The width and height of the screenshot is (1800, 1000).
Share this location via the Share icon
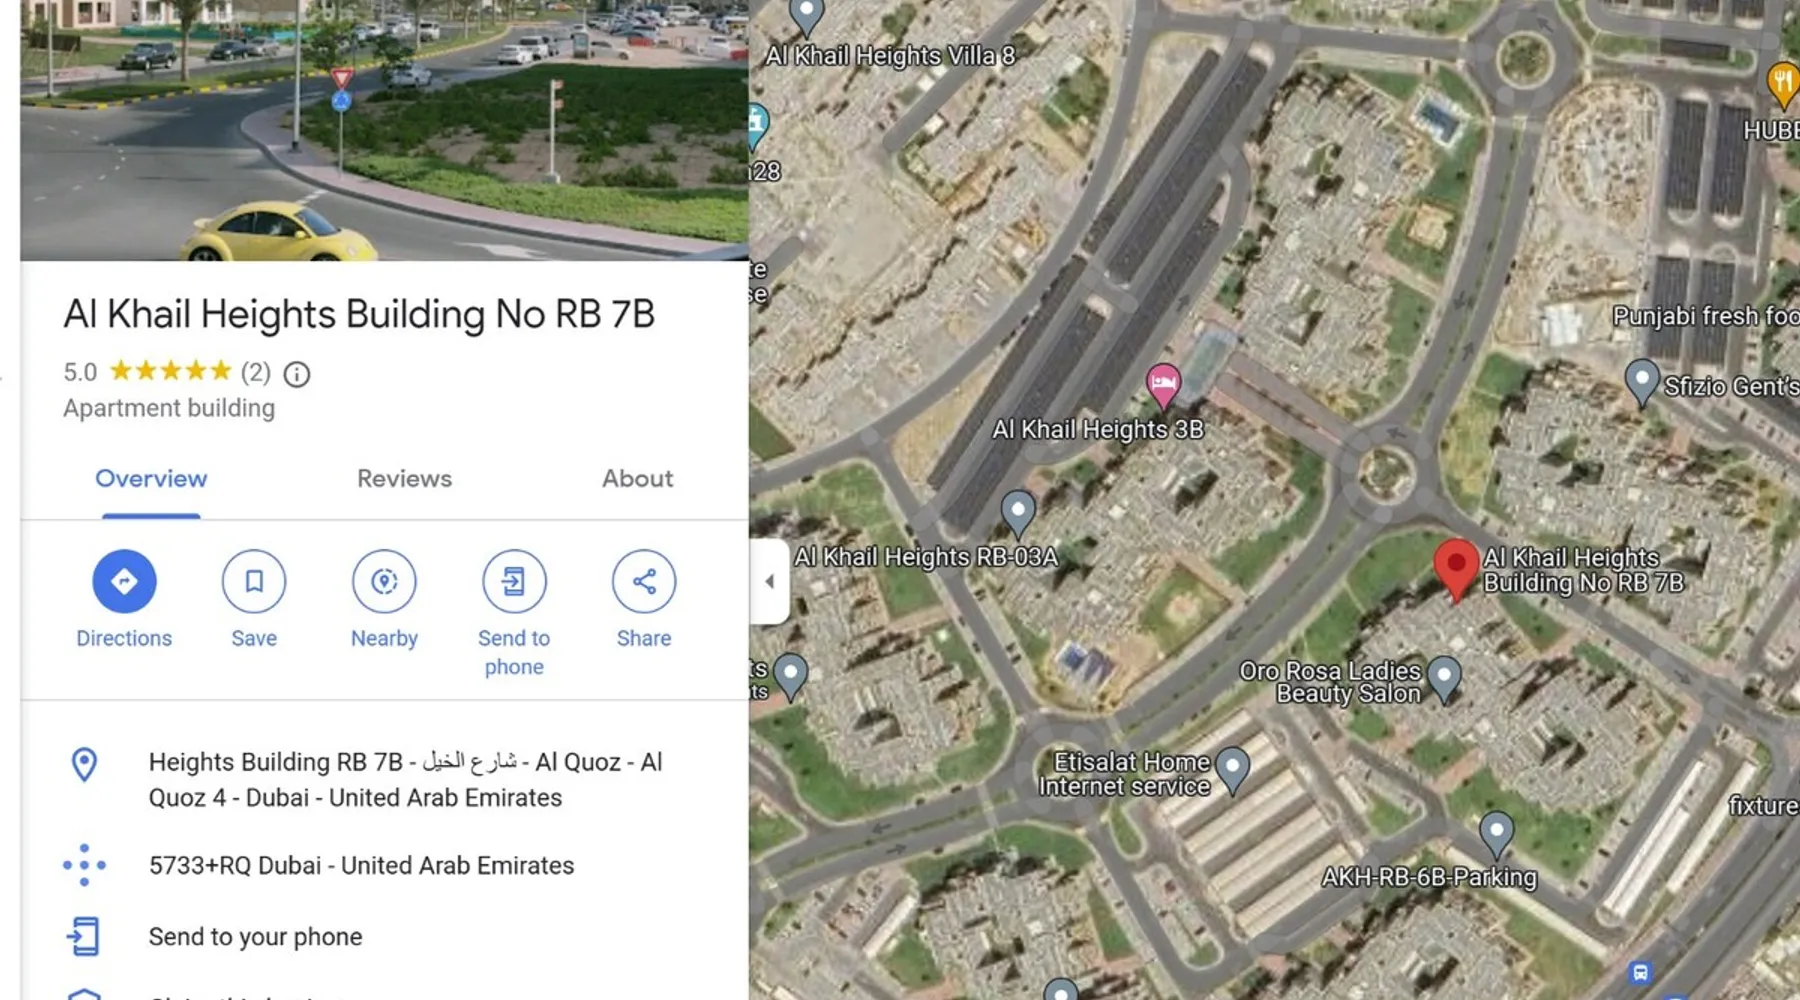click(x=644, y=581)
